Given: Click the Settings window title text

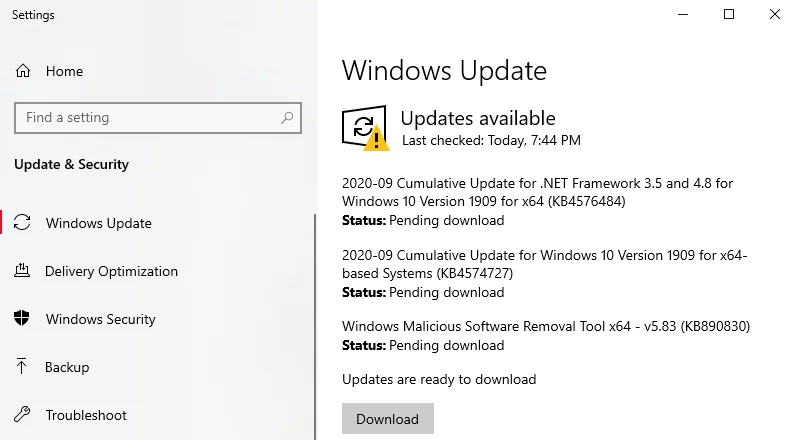Looking at the screenshot, I should pos(33,15).
